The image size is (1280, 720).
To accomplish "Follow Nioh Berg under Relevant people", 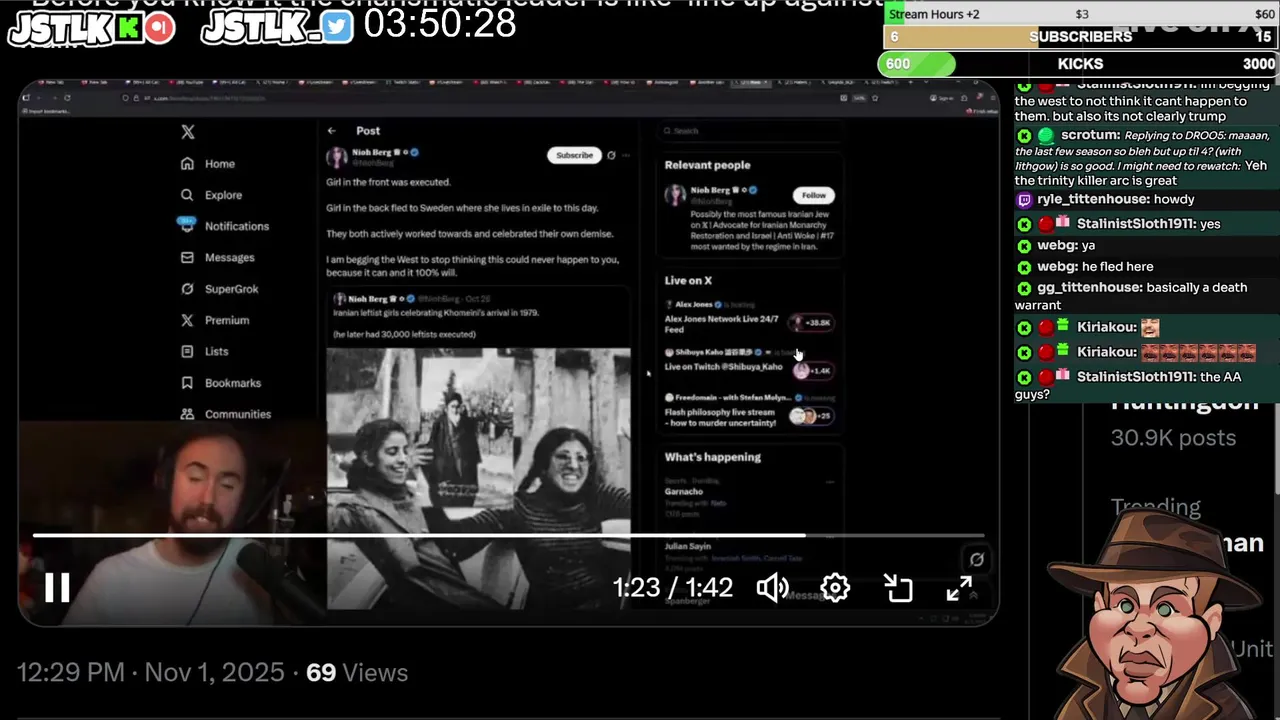I will (814, 195).
